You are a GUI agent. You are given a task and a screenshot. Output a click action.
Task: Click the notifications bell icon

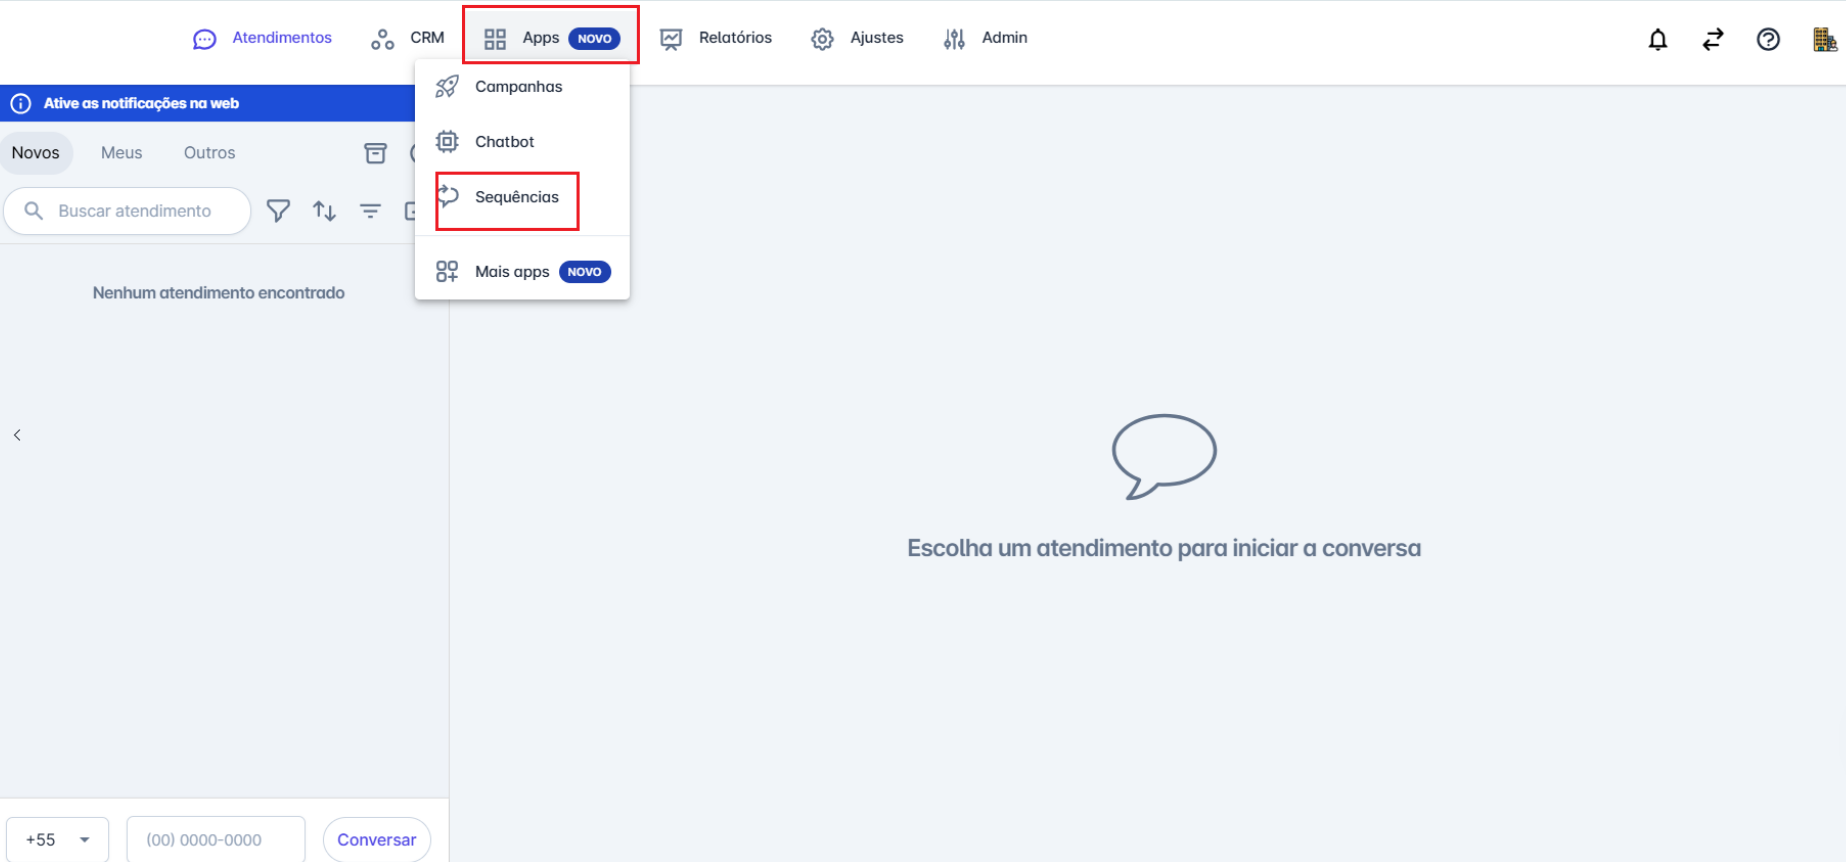click(x=1657, y=39)
